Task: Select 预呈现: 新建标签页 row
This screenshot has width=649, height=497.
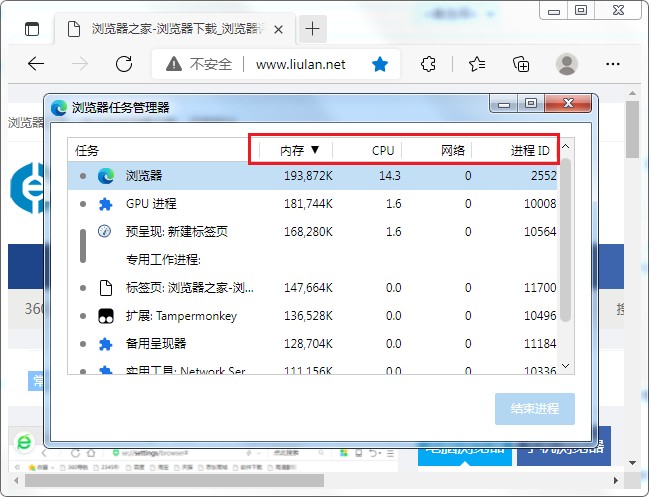Action: (312, 231)
